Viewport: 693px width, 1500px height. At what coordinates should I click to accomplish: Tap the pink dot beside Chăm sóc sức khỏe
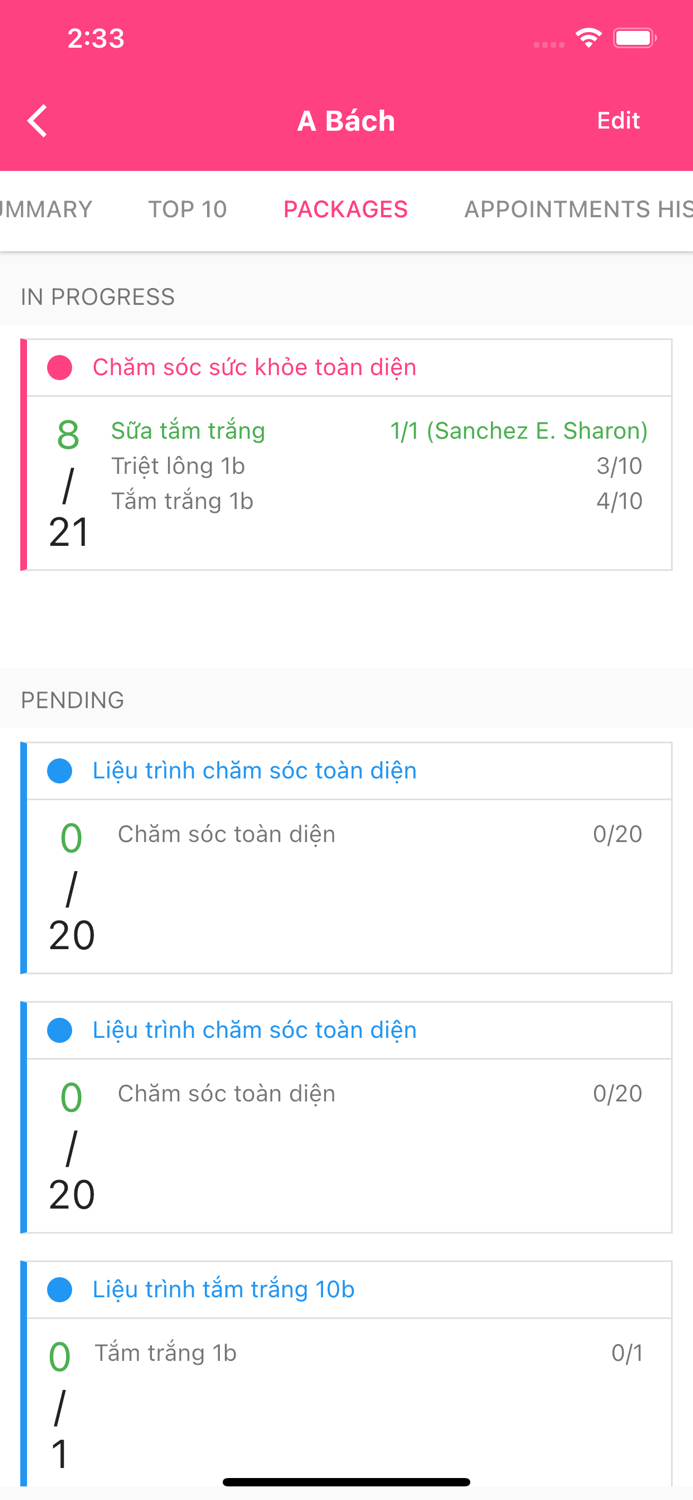60,368
